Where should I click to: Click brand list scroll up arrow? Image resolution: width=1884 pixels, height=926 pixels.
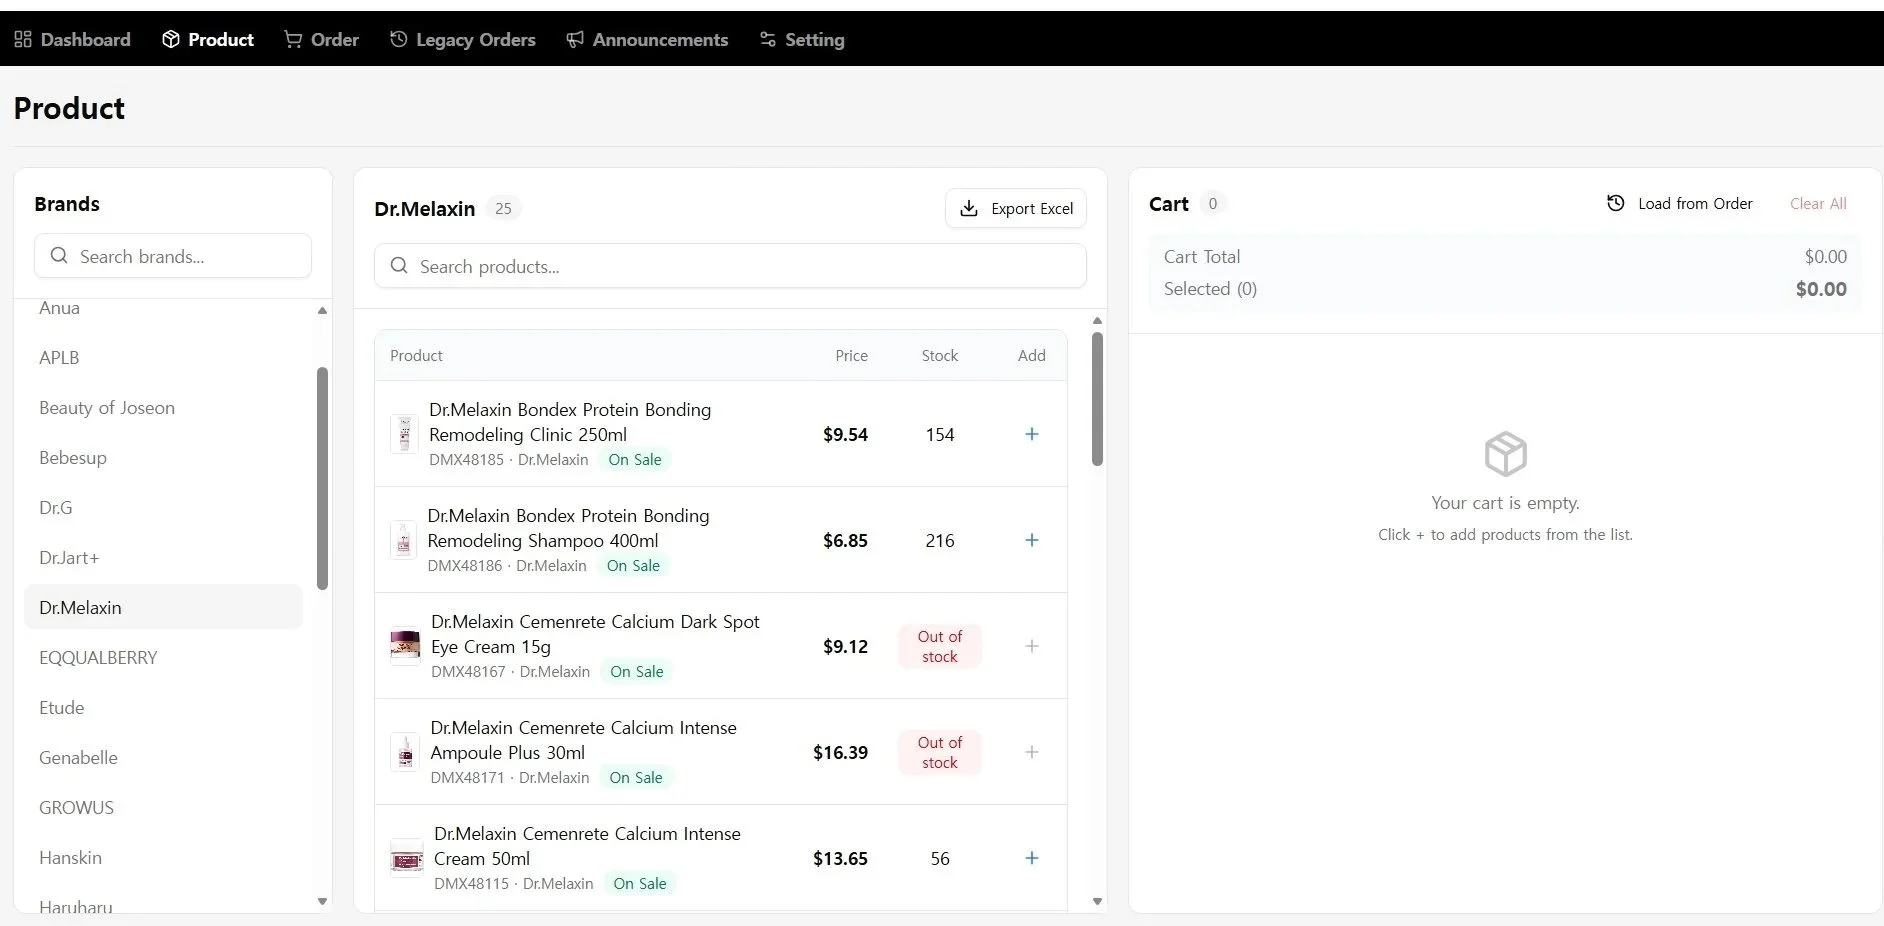(322, 310)
